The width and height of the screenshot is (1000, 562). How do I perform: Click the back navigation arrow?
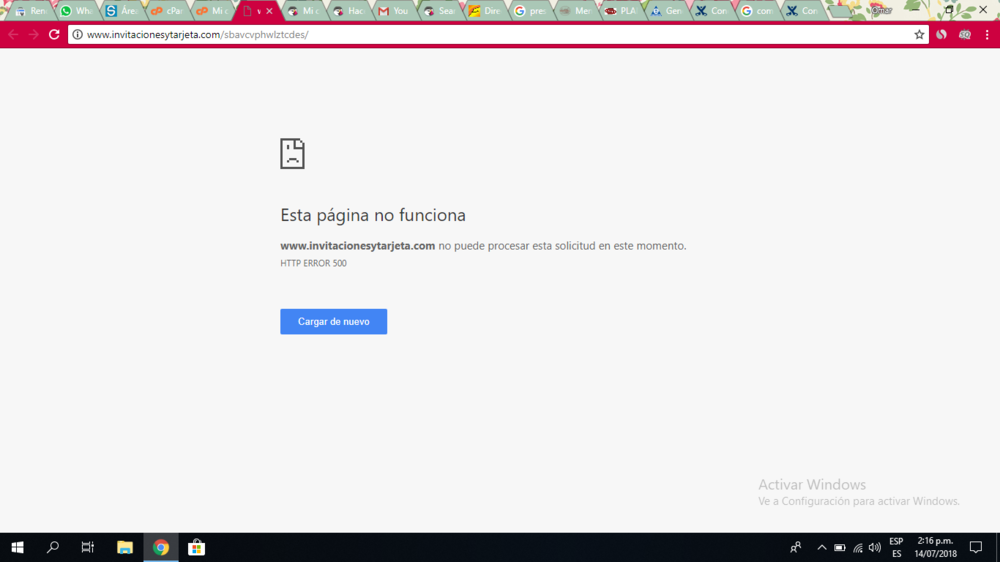[x=13, y=34]
